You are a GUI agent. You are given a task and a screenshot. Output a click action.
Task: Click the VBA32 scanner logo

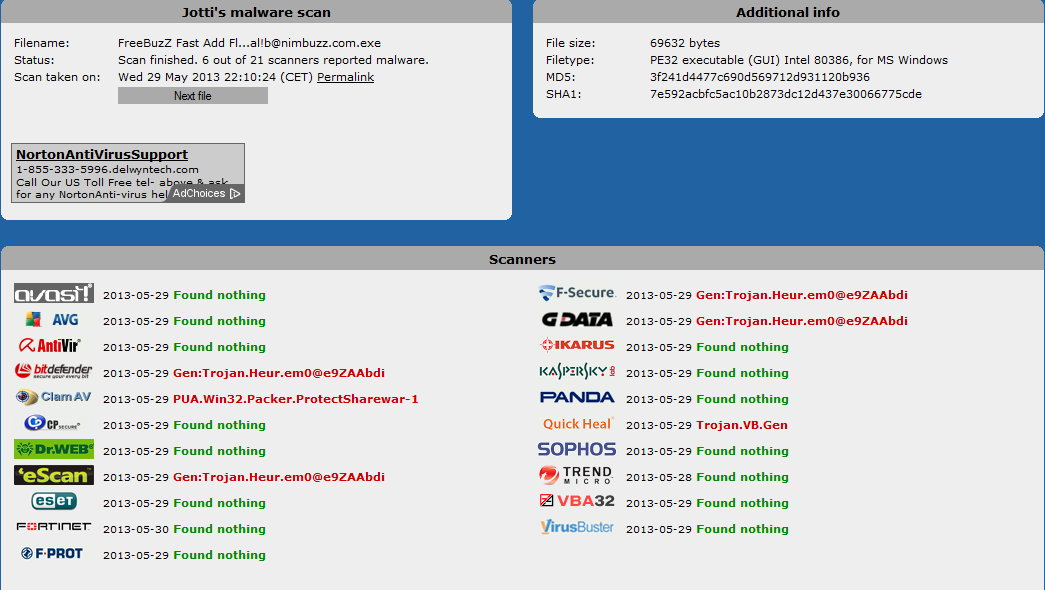pyautogui.click(x=577, y=501)
